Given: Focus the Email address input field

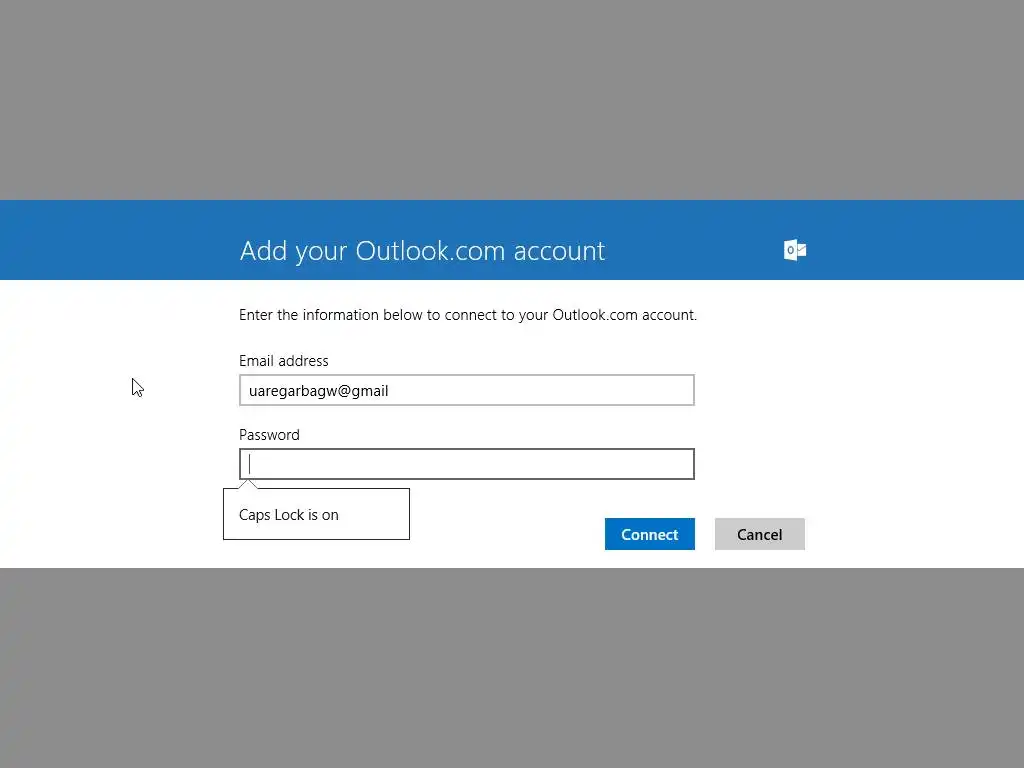Looking at the screenshot, I should coord(466,390).
